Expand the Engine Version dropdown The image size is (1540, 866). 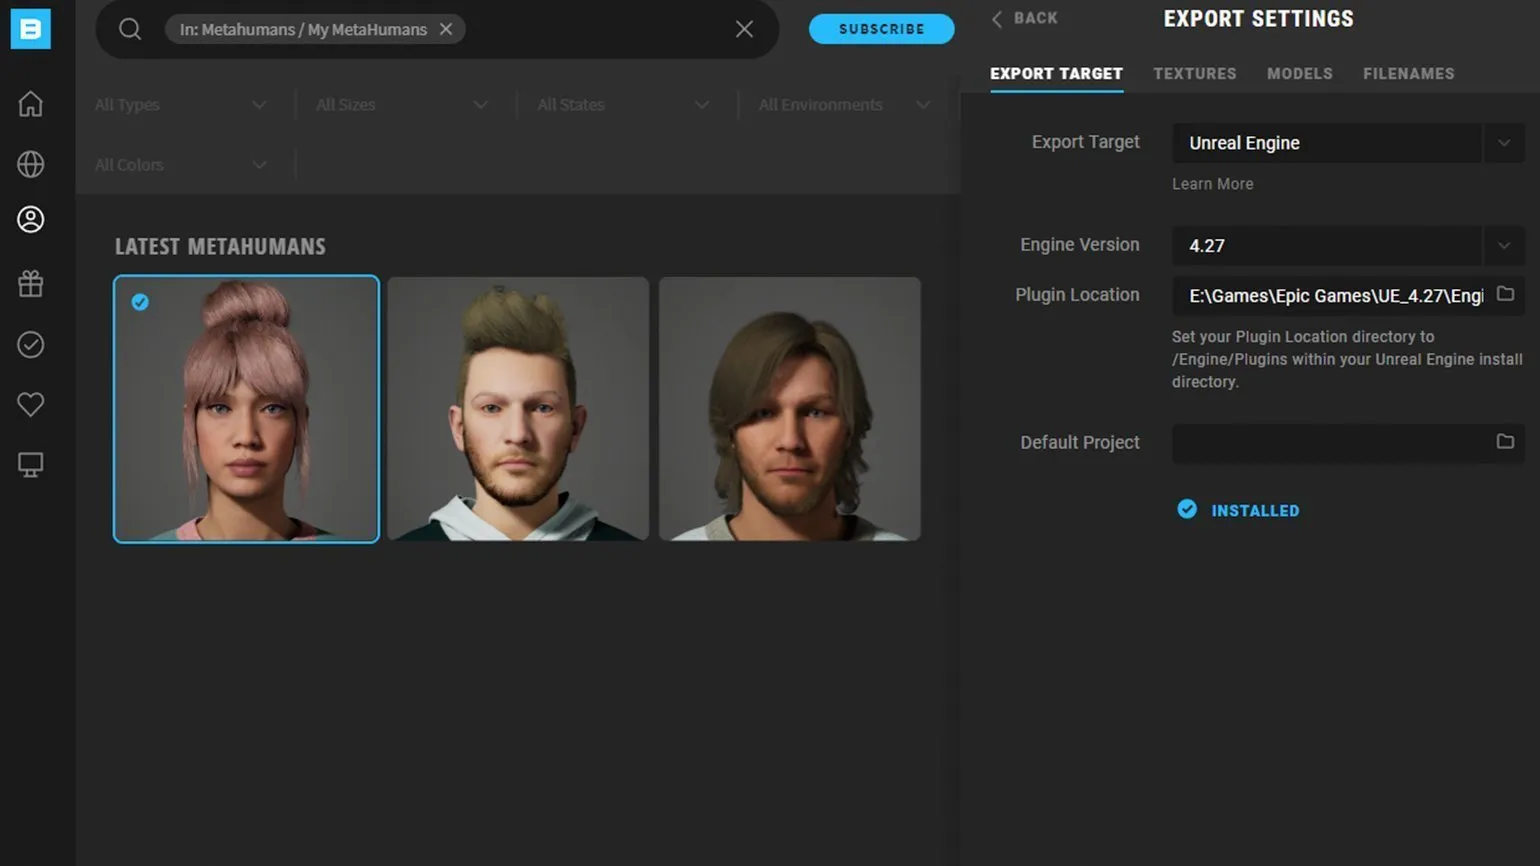pyautogui.click(x=1503, y=246)
